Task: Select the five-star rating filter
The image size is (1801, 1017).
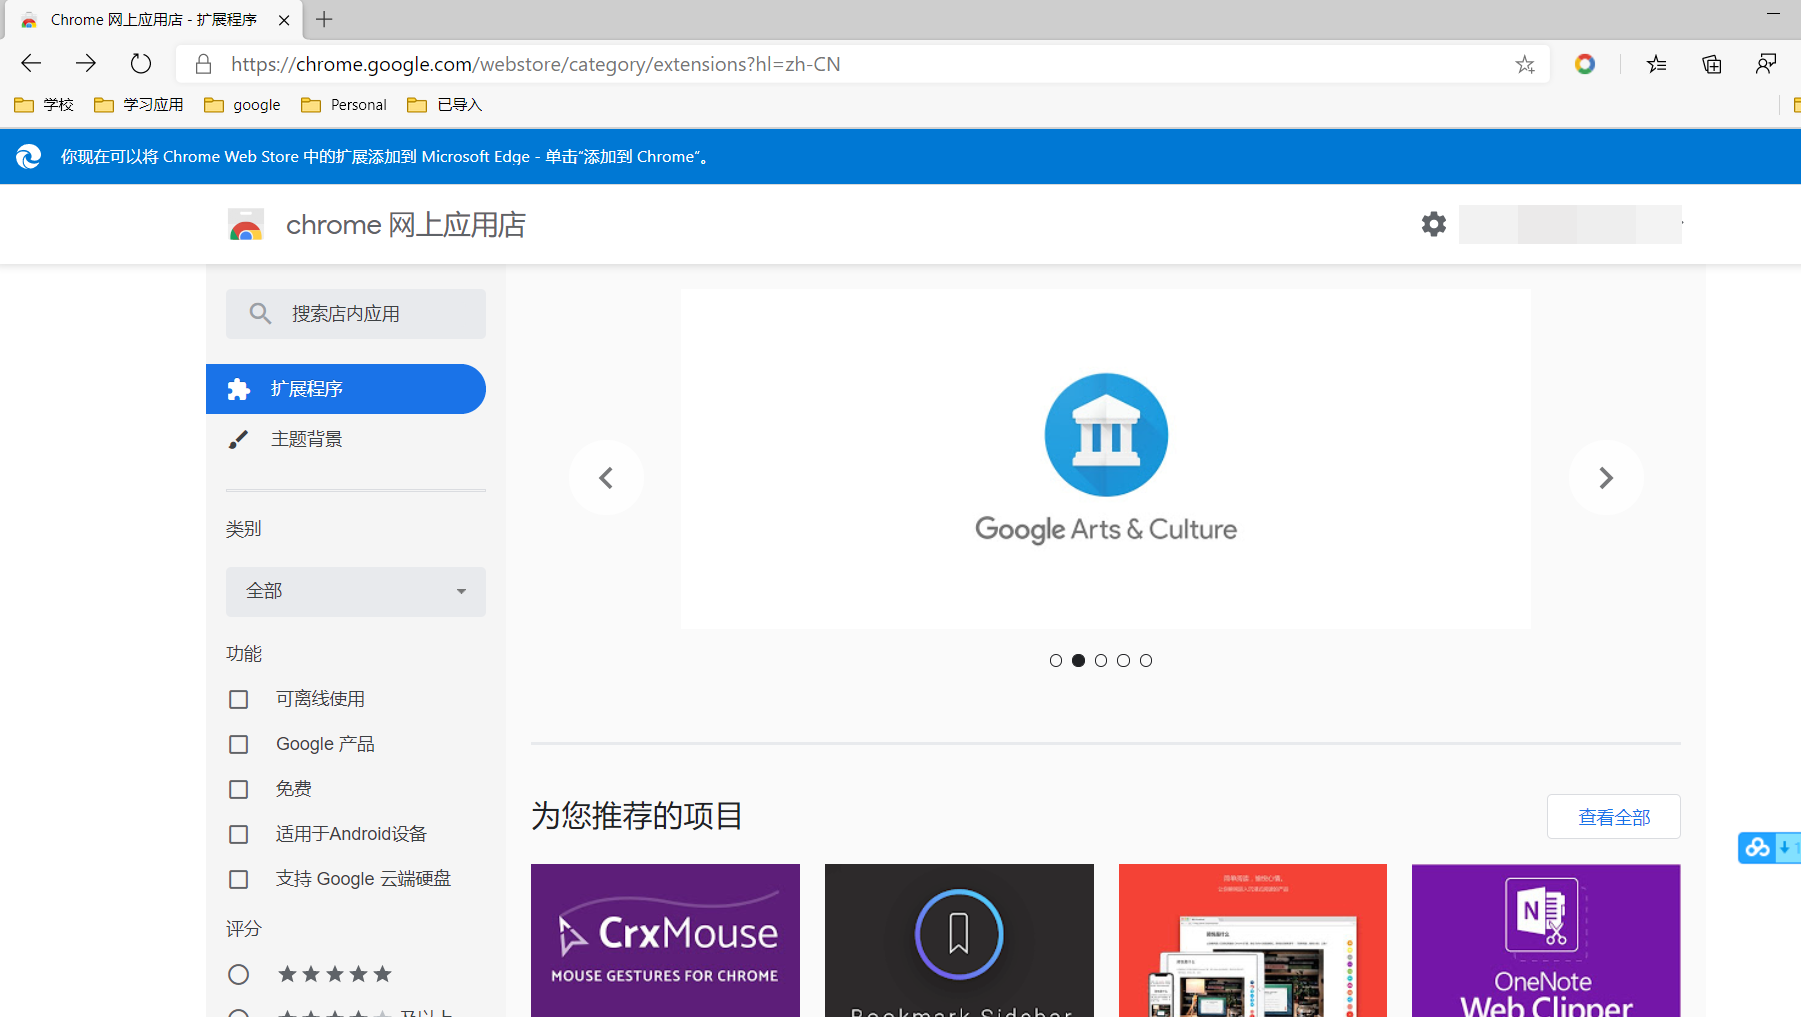Action: [x=238, y=973]
